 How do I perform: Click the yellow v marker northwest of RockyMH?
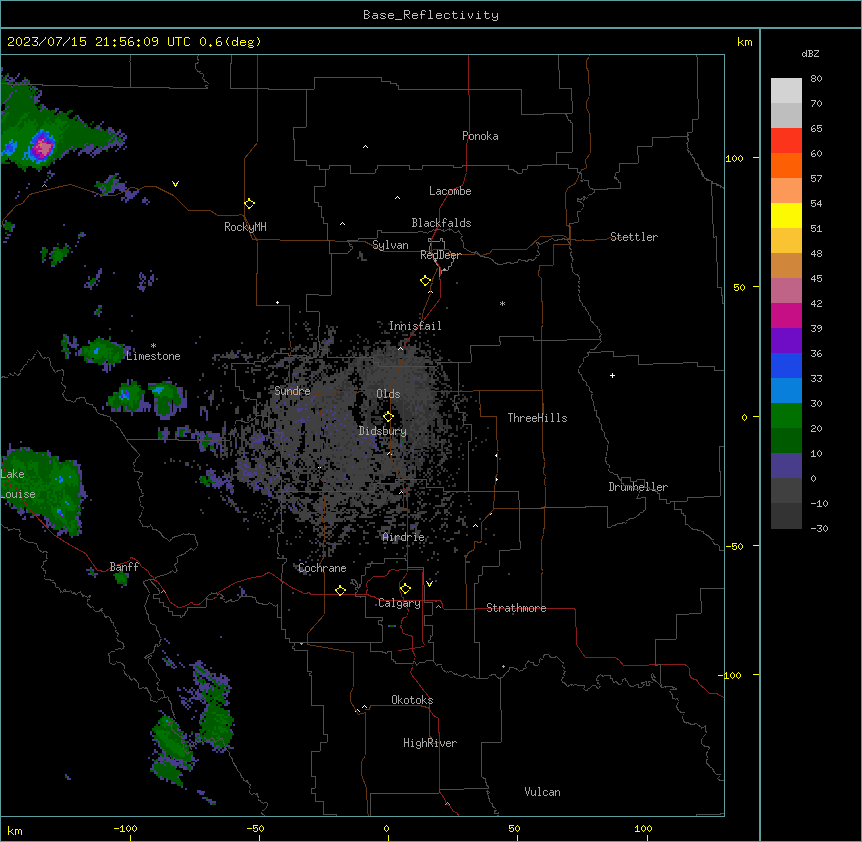[175, 184]
